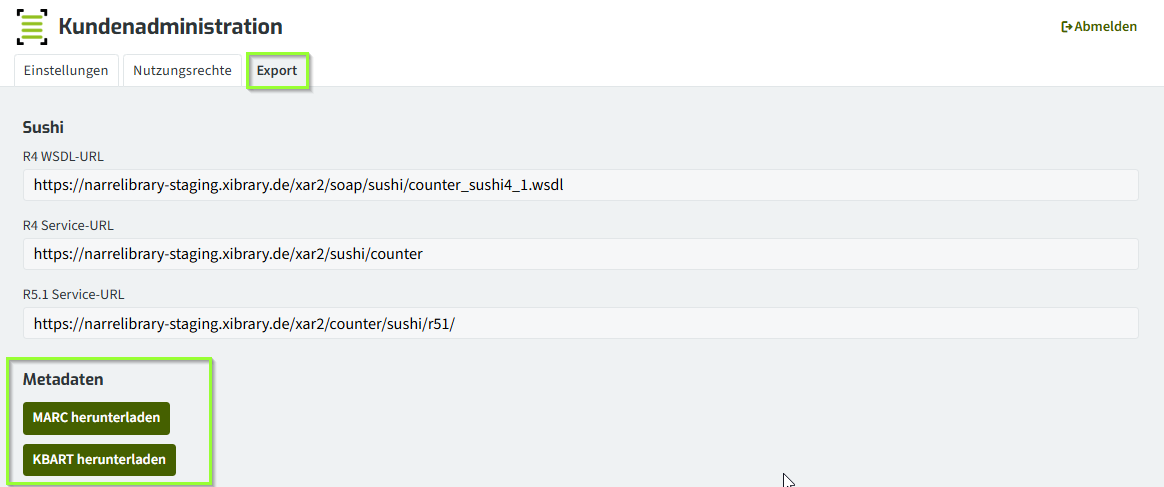Click the URL ending in sushi/counter

pyautogui.click(x=228, y=255)
